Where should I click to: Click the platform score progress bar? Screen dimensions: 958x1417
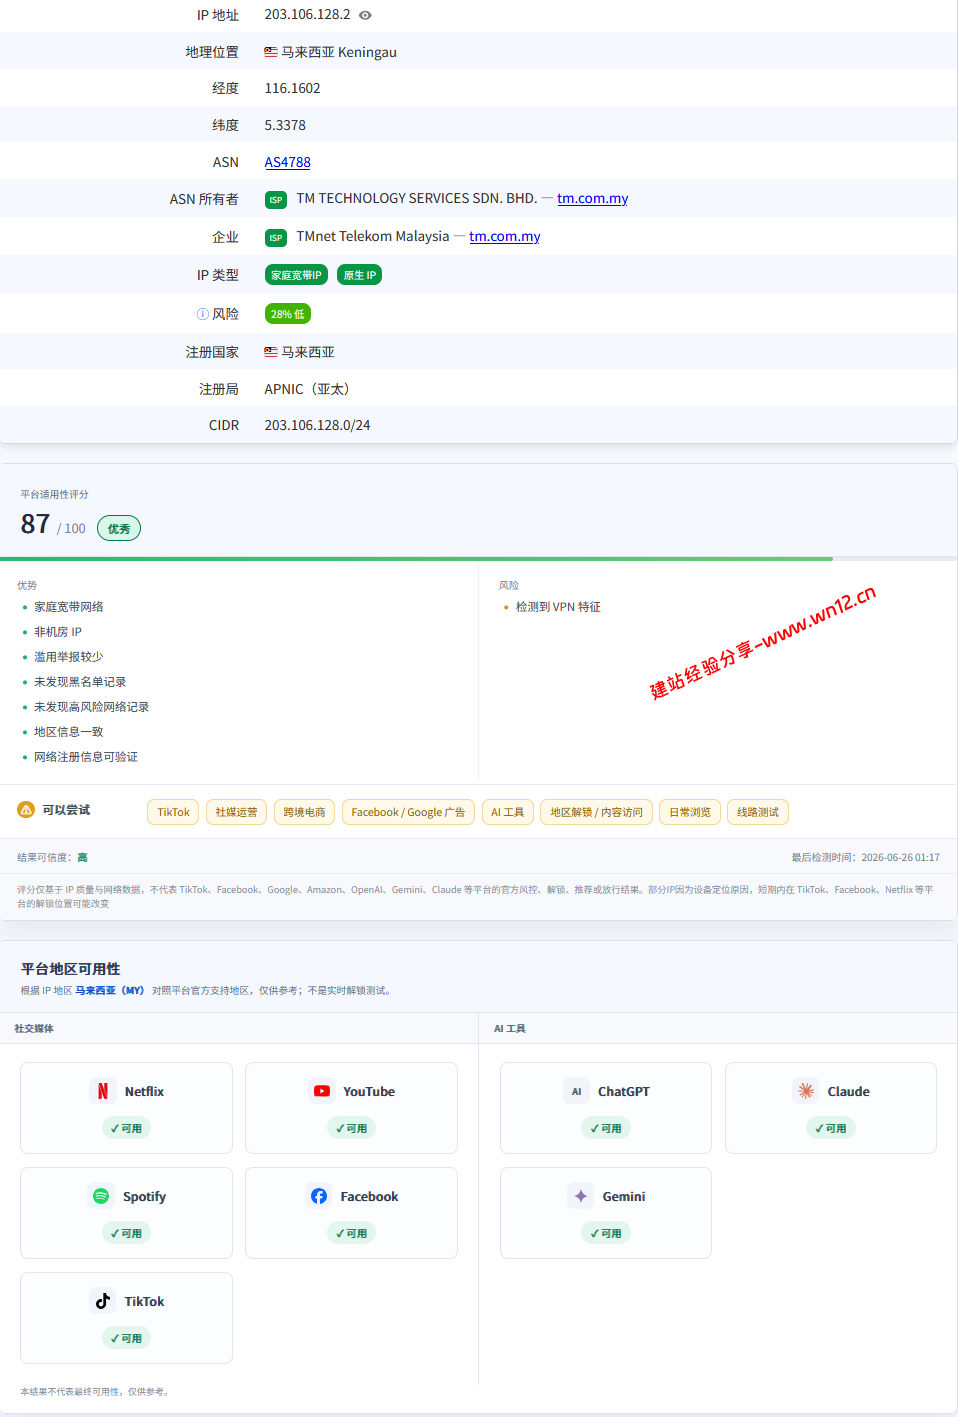point(479,559)
